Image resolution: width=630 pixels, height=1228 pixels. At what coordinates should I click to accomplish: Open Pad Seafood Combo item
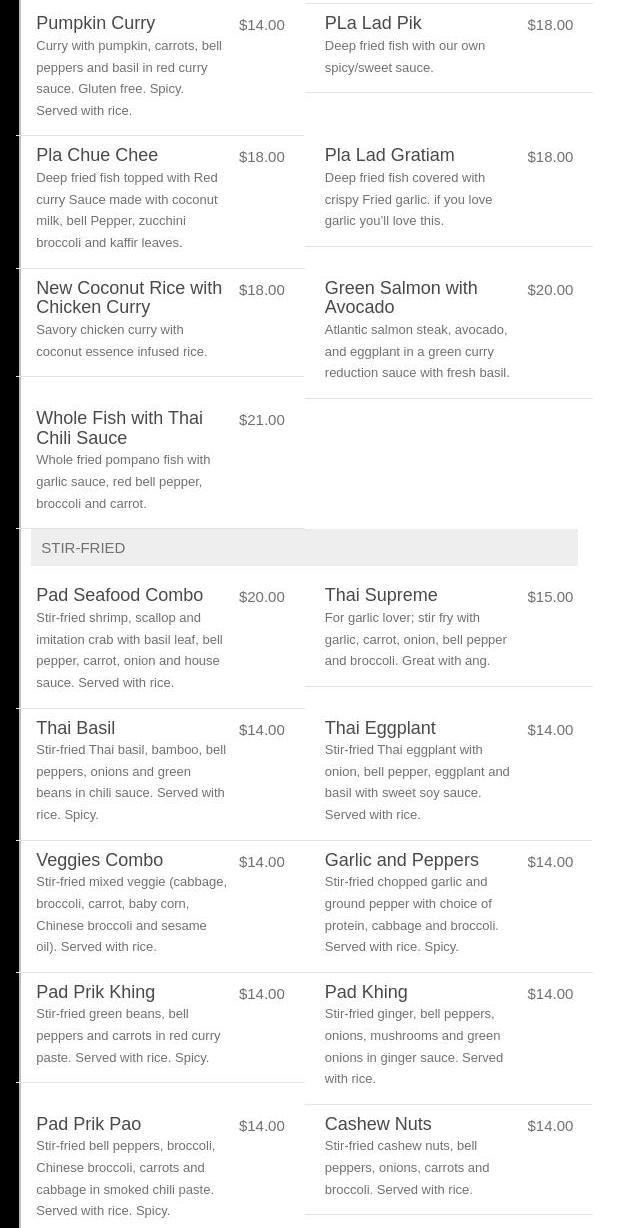(x=119, y=595)
